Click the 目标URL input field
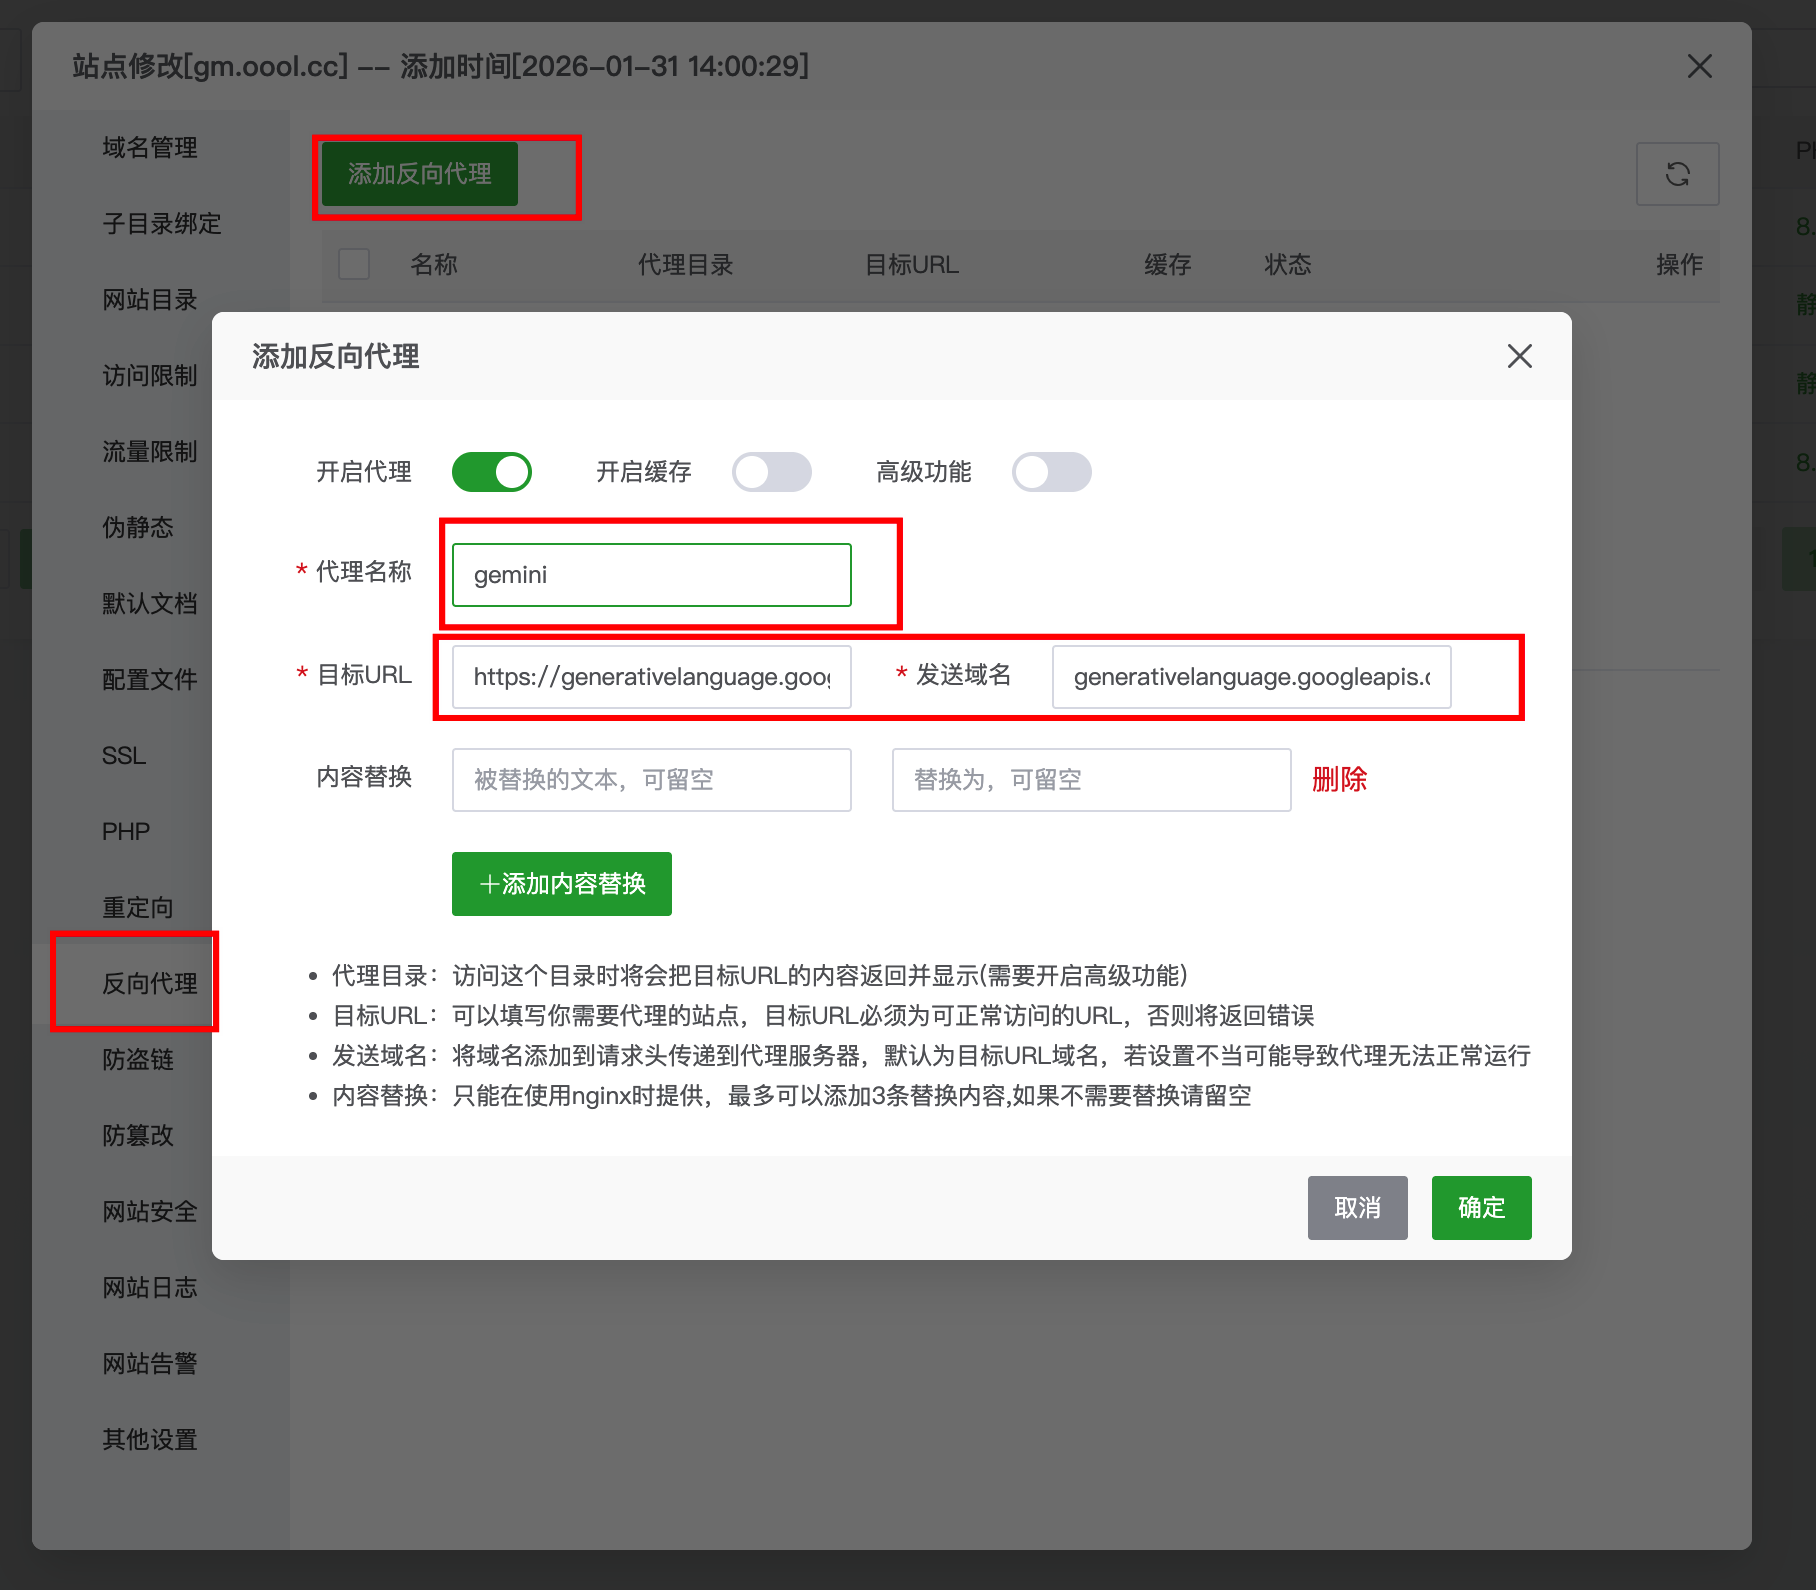Image resolution: width=1816 pixels, height=1590 pixels. click(x=650, y=676)
